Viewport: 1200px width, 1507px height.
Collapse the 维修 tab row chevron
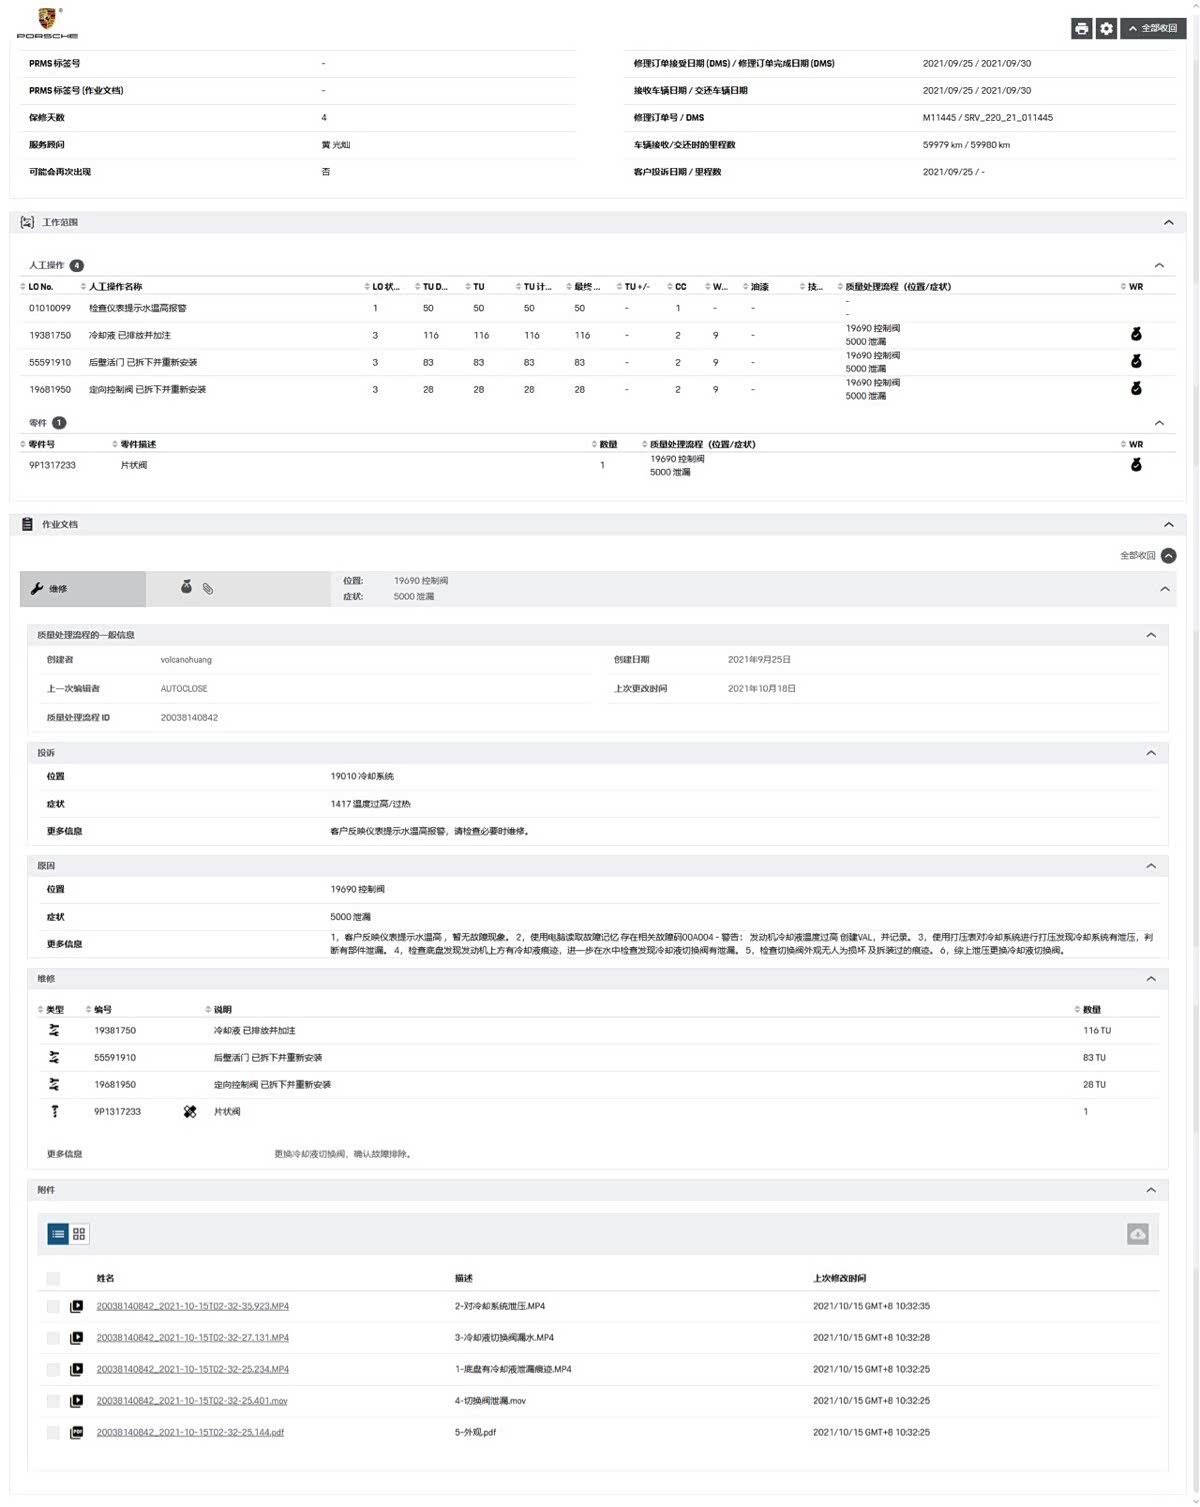[1164, 589]
